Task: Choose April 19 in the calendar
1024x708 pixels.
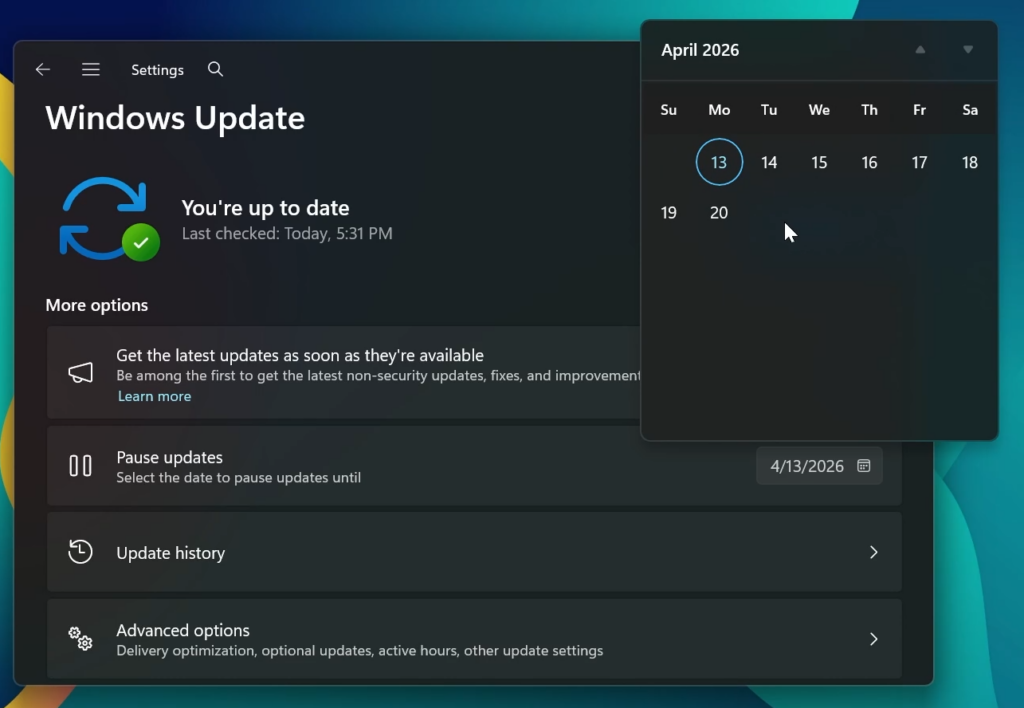Action: coord(669,212)
